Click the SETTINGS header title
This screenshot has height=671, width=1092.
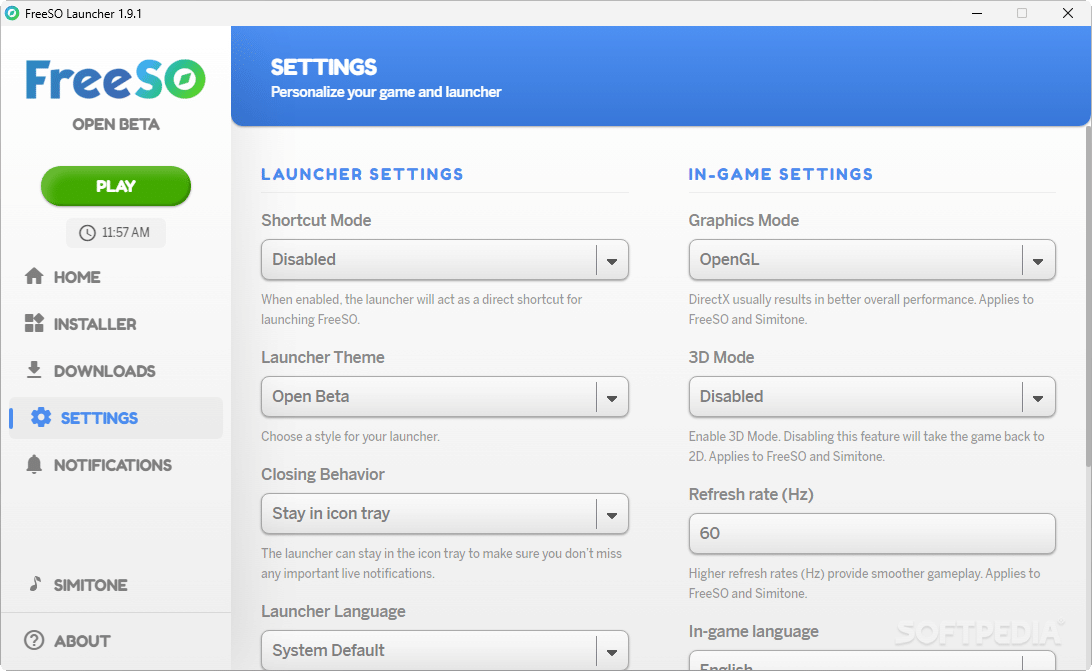coord(324,67)
